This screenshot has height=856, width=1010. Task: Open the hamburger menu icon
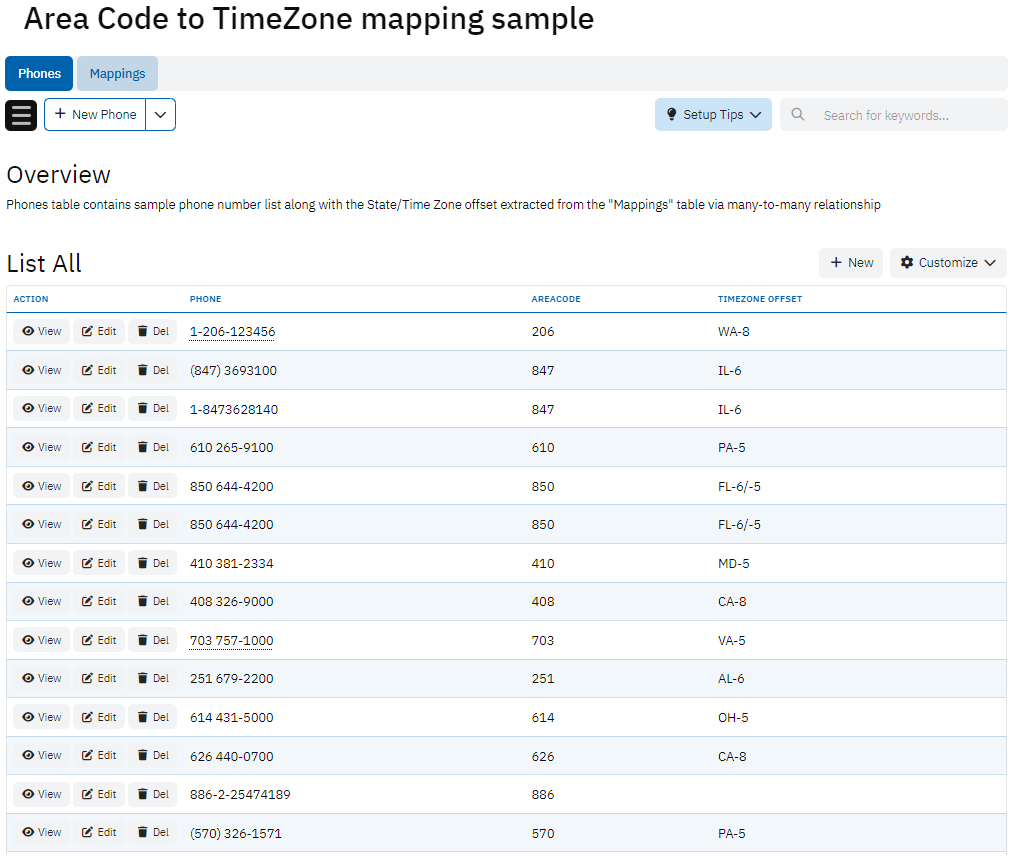click(x=21, y=115)
